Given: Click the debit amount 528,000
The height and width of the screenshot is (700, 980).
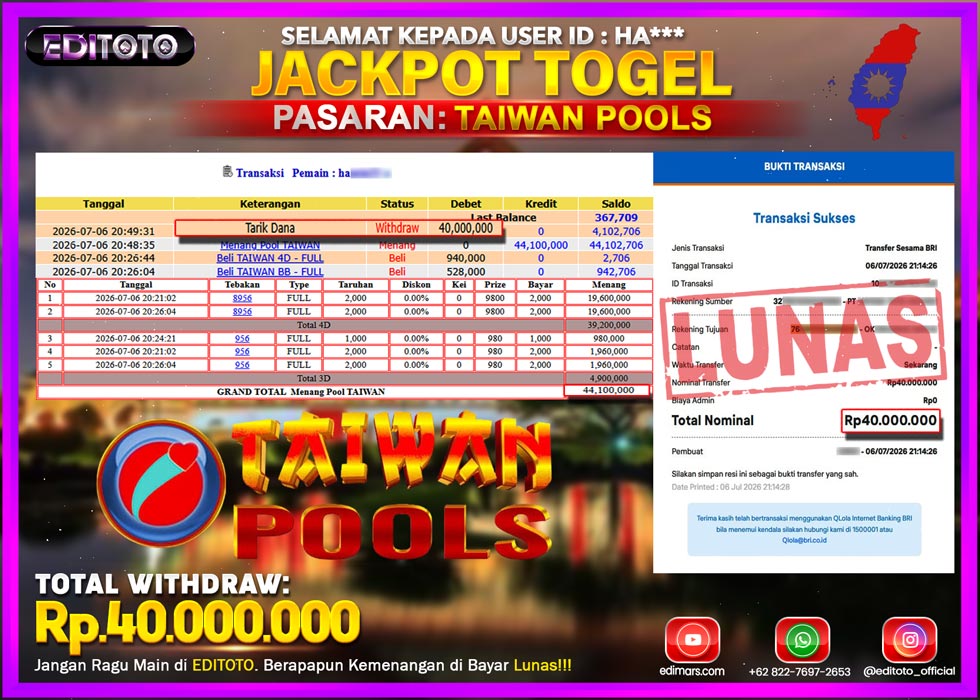Looking at the screenshot, I should point(466,272).
